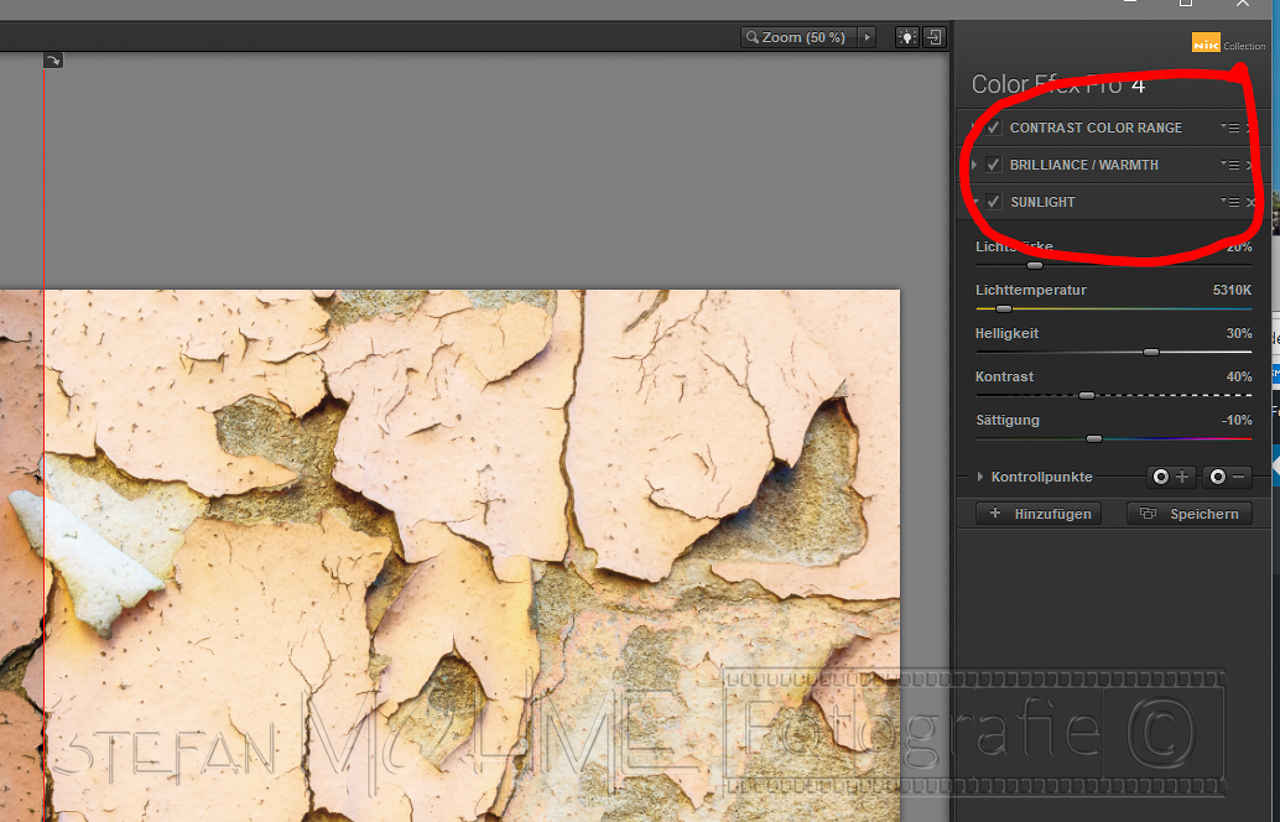Select the CONTRAST COLOR RANGE filter title

pyautogui.click(x=1096, y=128)
